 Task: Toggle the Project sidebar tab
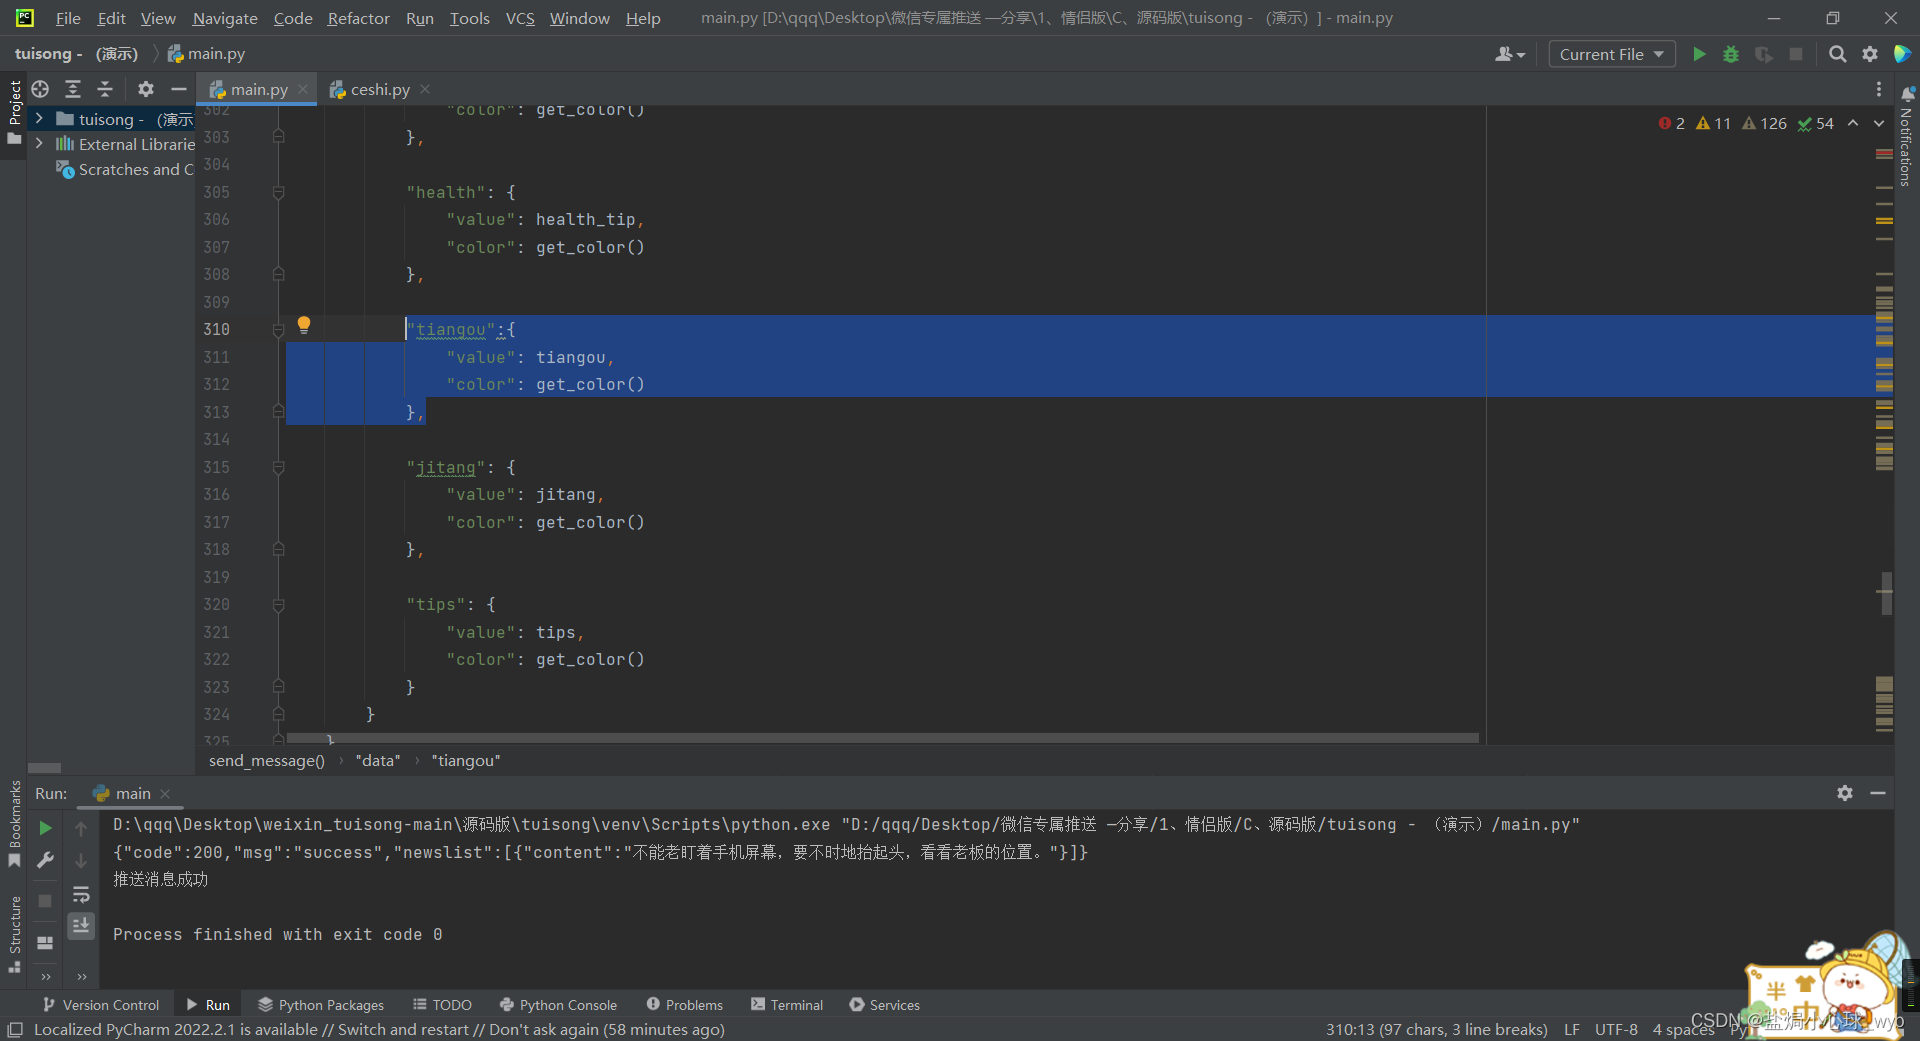tap(14, 112)
